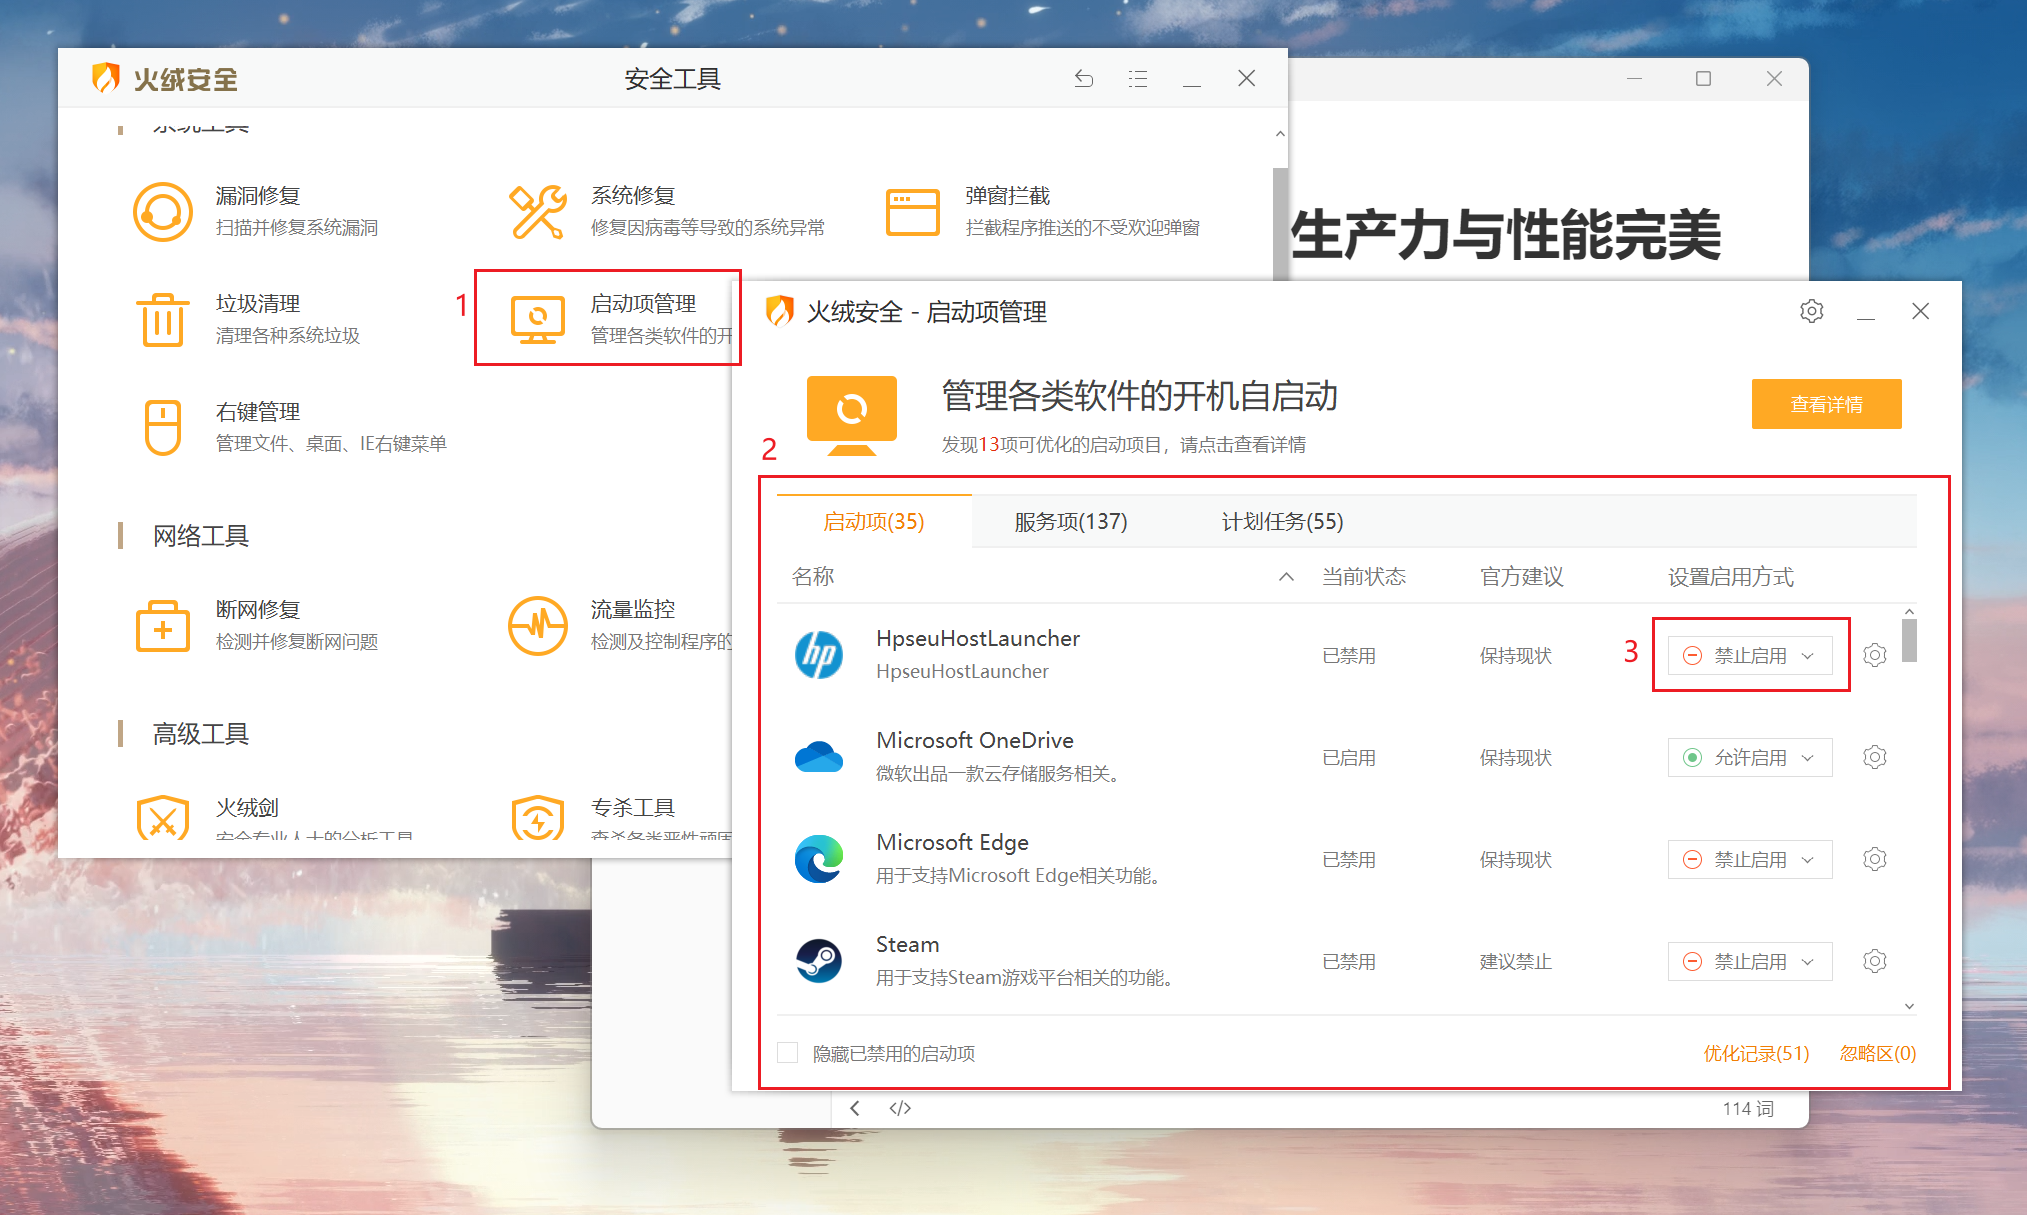Open 禁止启用 dropdown for Steam

tap(1750, 962)
